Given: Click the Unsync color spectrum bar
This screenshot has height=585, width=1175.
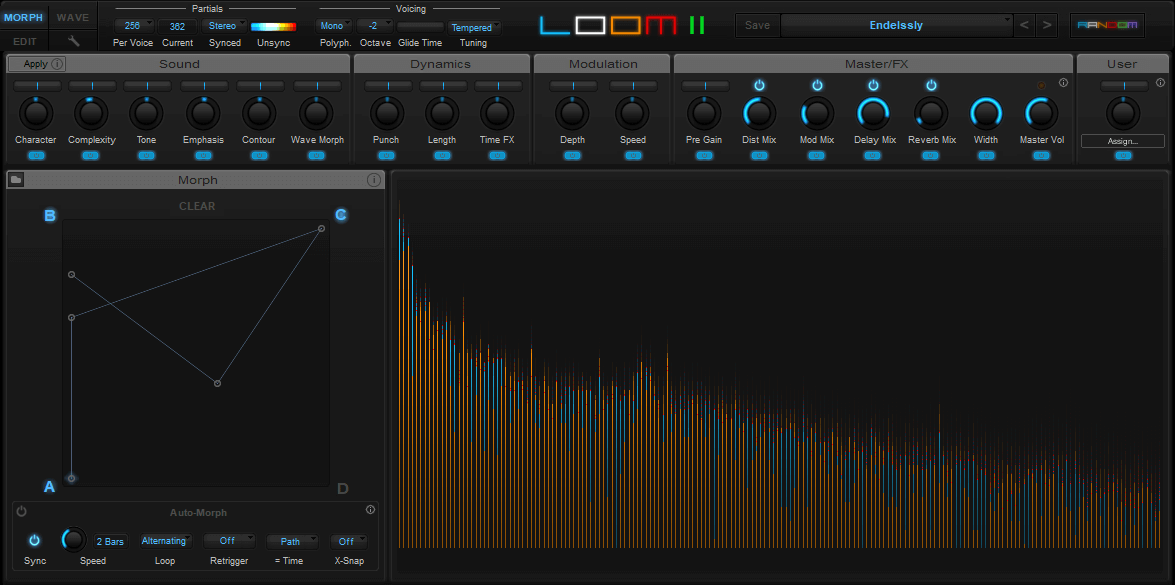Looking at the screenshot, I should pyautogui.click(x=274, y=26).
